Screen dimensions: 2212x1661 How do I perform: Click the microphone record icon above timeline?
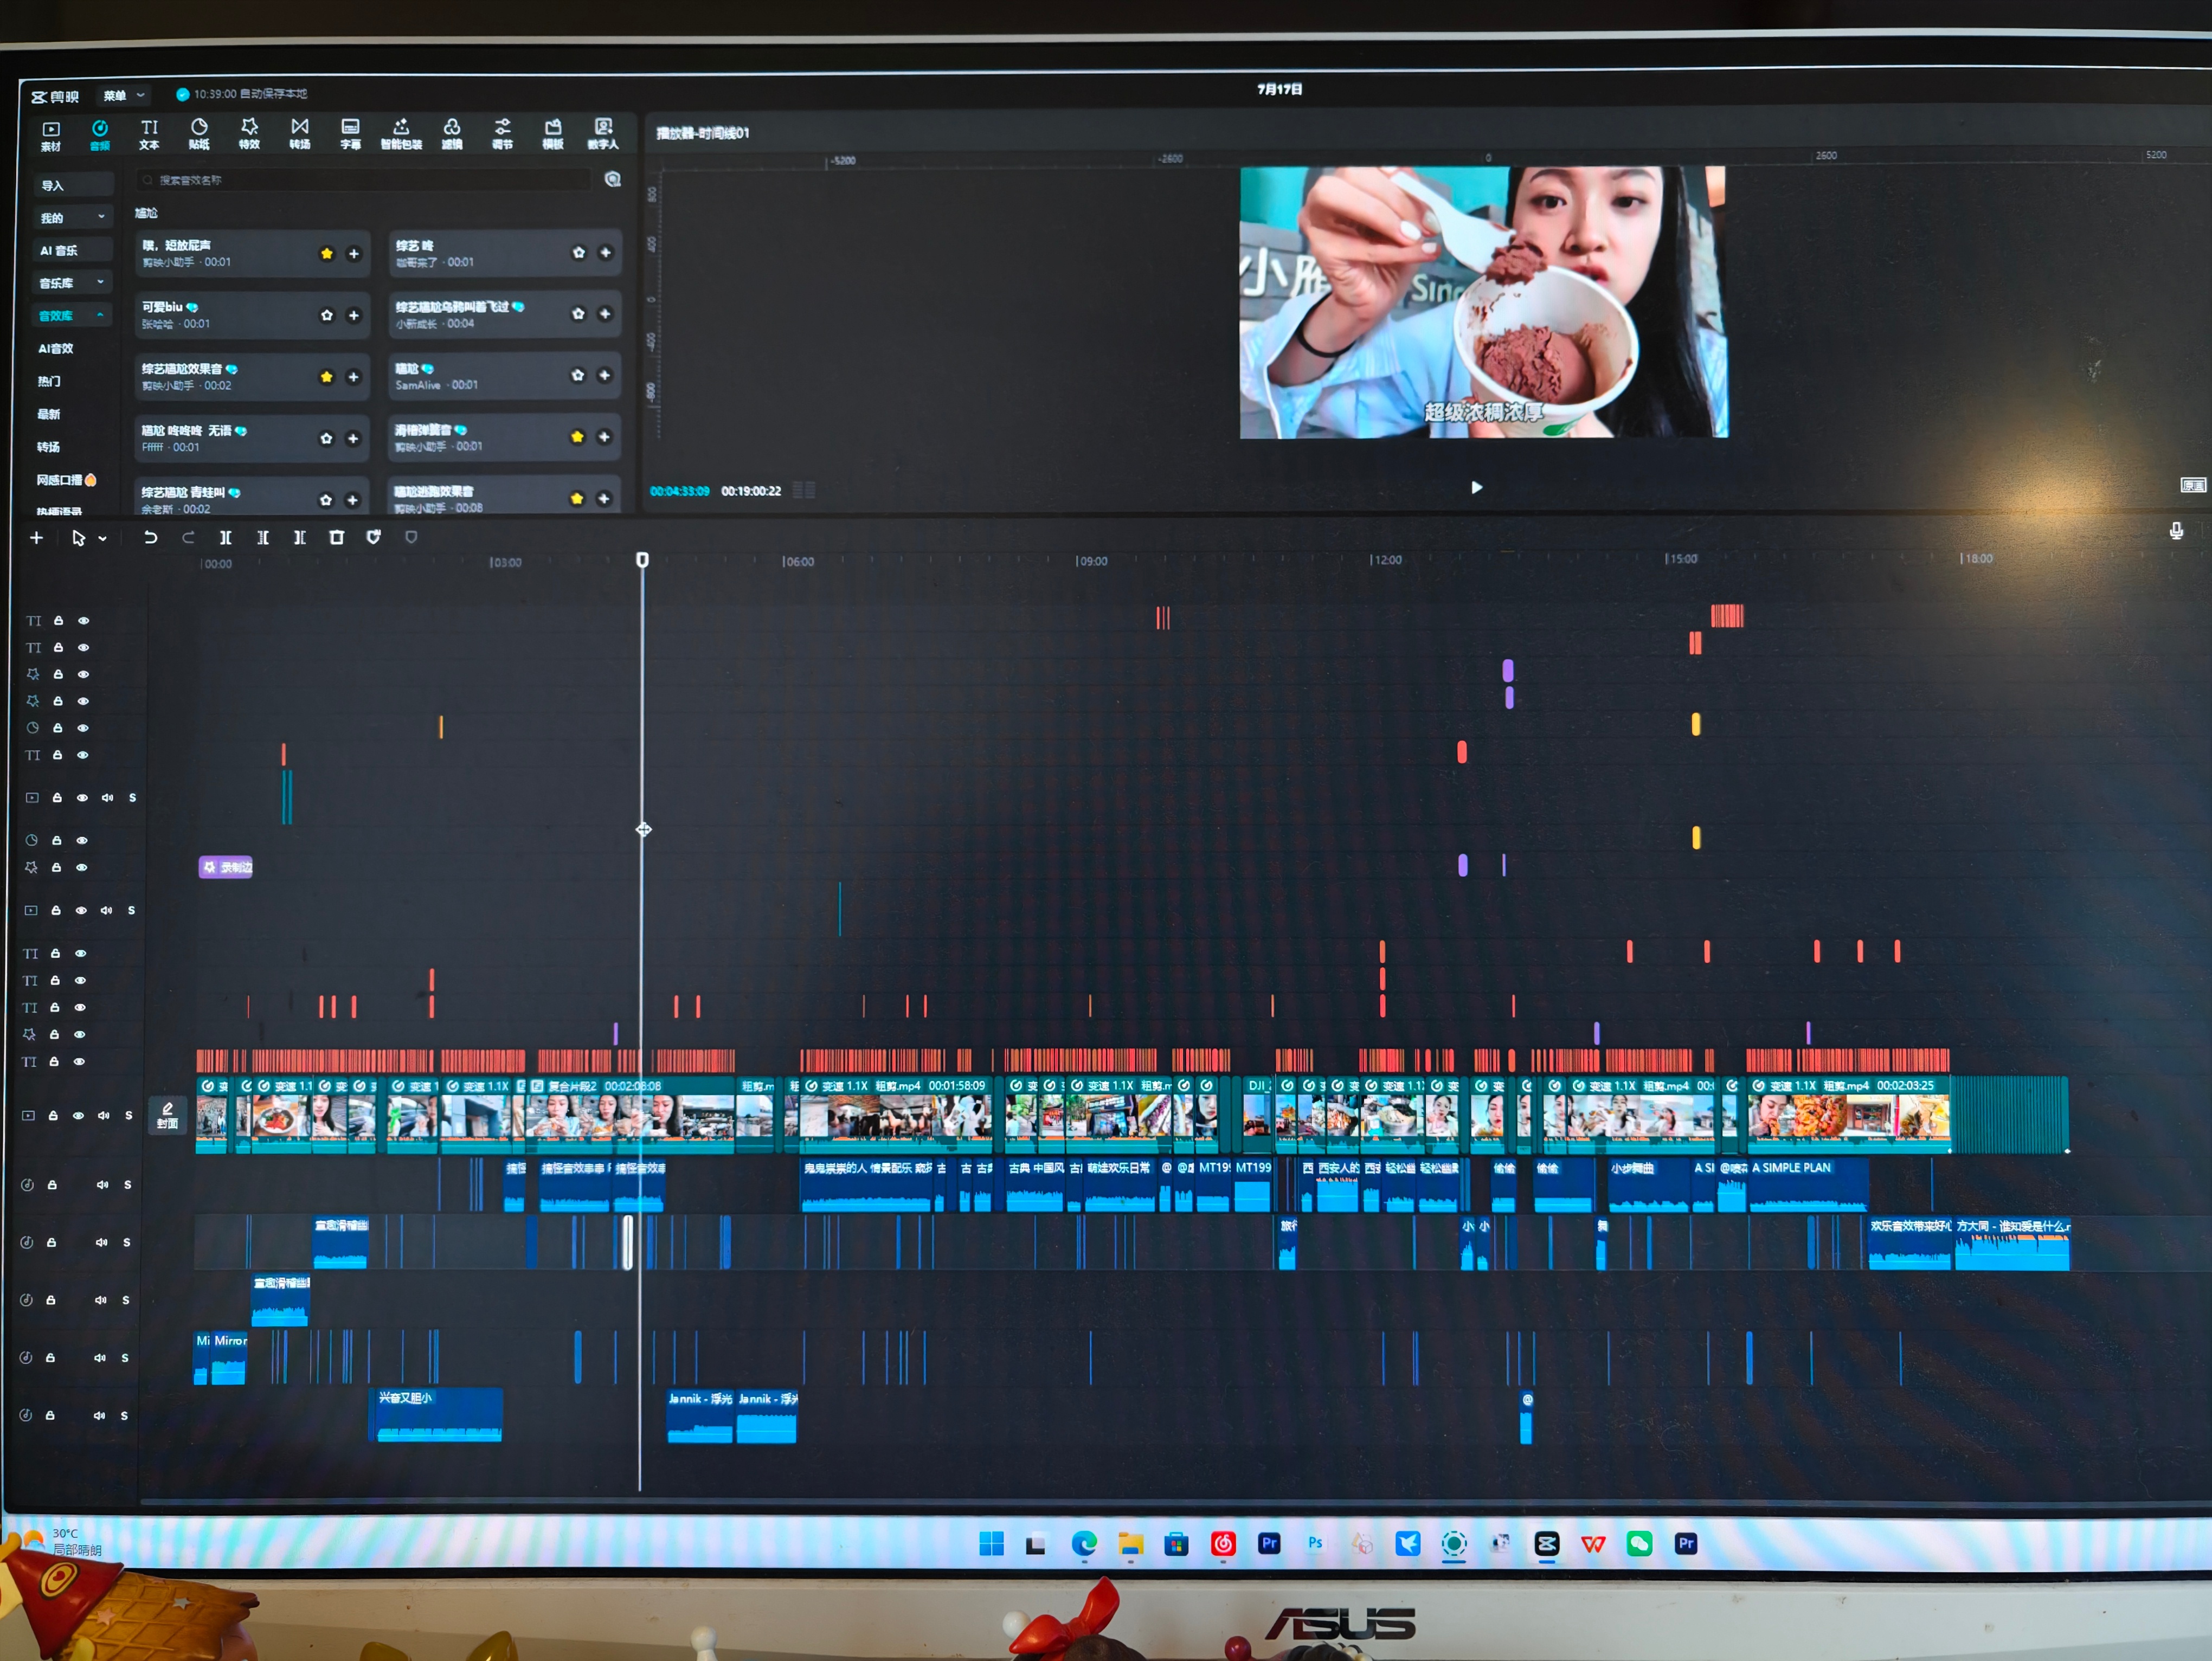coord(2176,530)
